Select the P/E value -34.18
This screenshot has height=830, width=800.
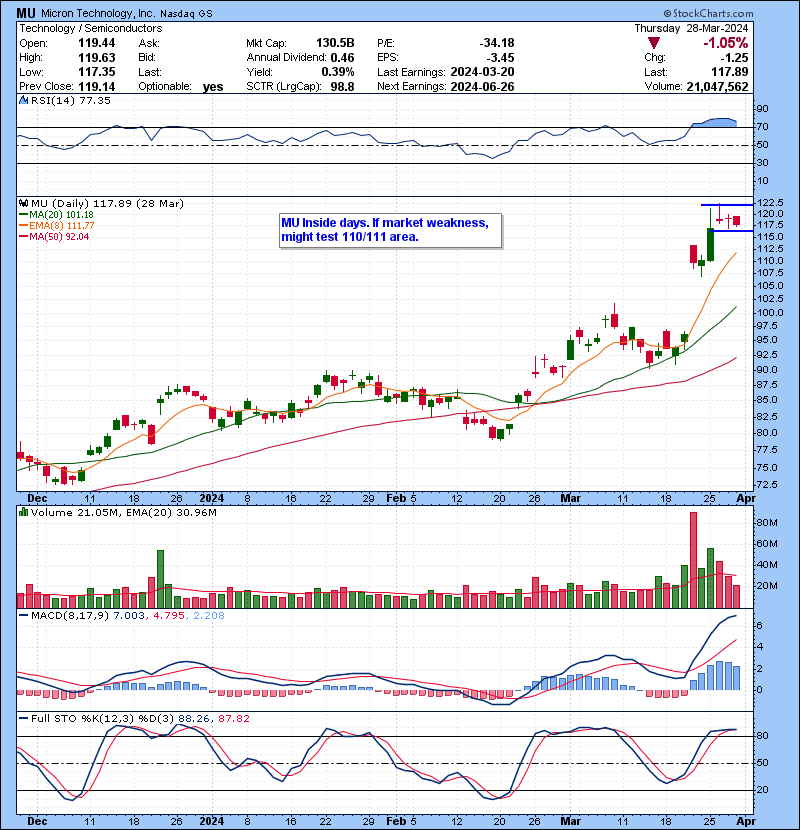point(497,43)
